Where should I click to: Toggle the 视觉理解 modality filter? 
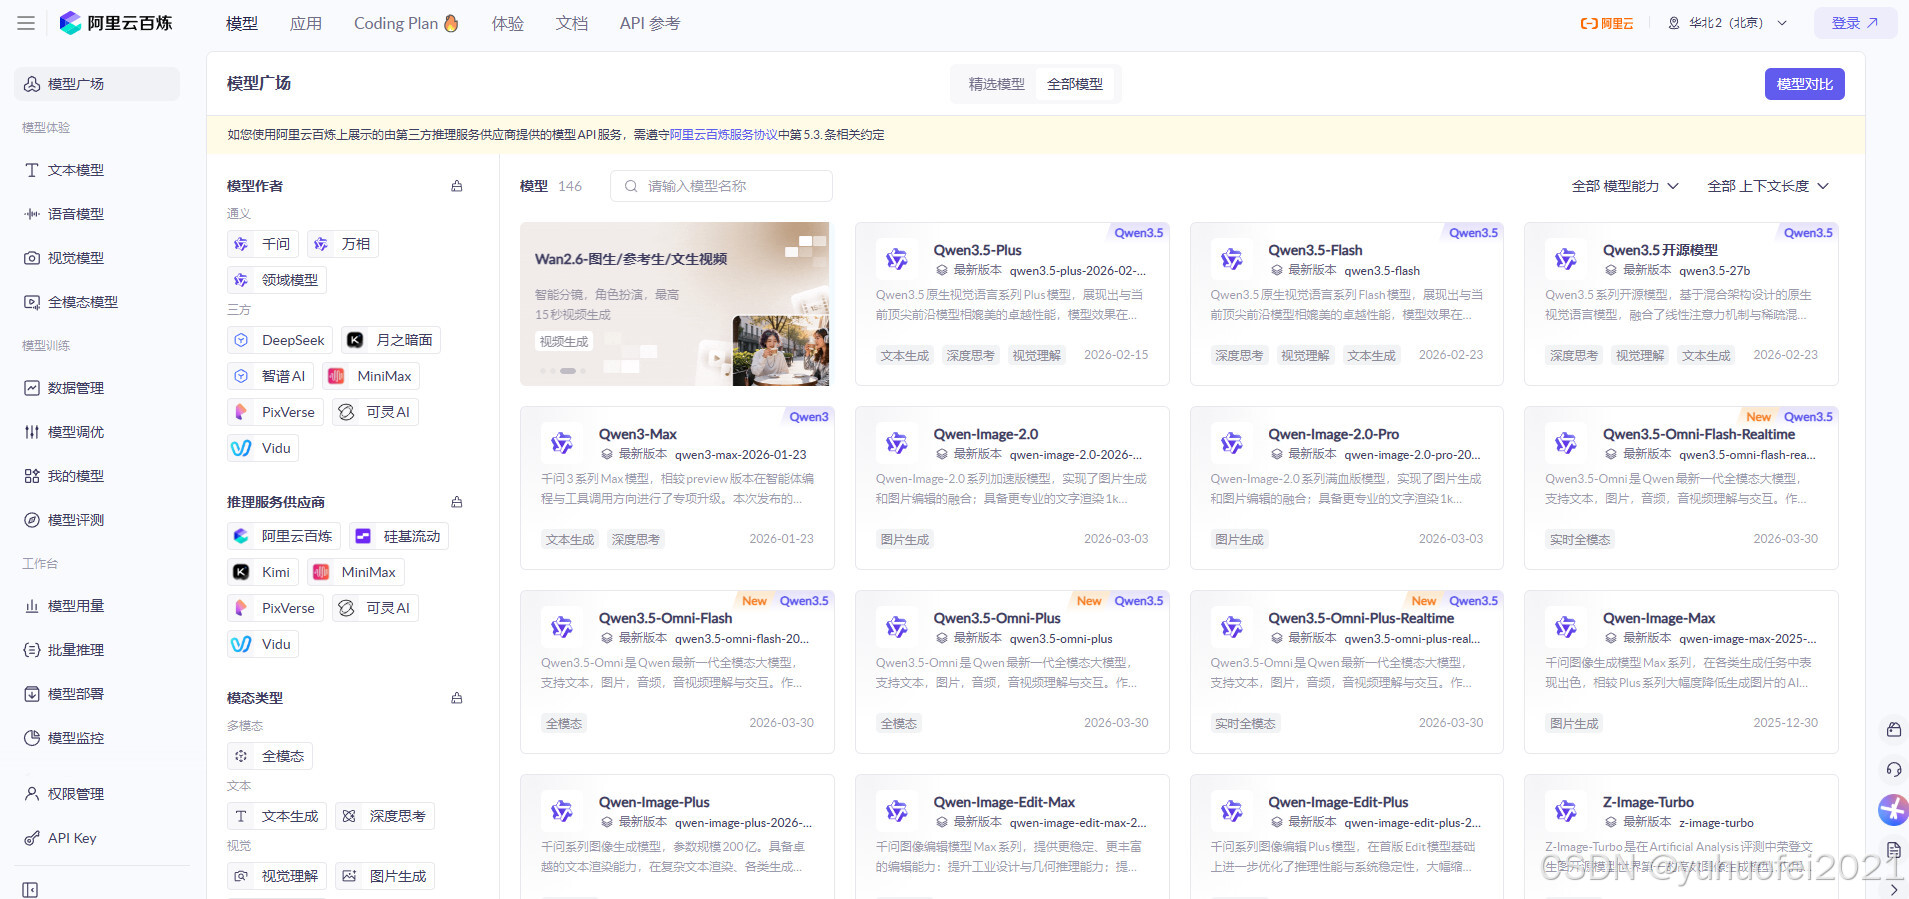pyautogui.click(x=277, y=876)
